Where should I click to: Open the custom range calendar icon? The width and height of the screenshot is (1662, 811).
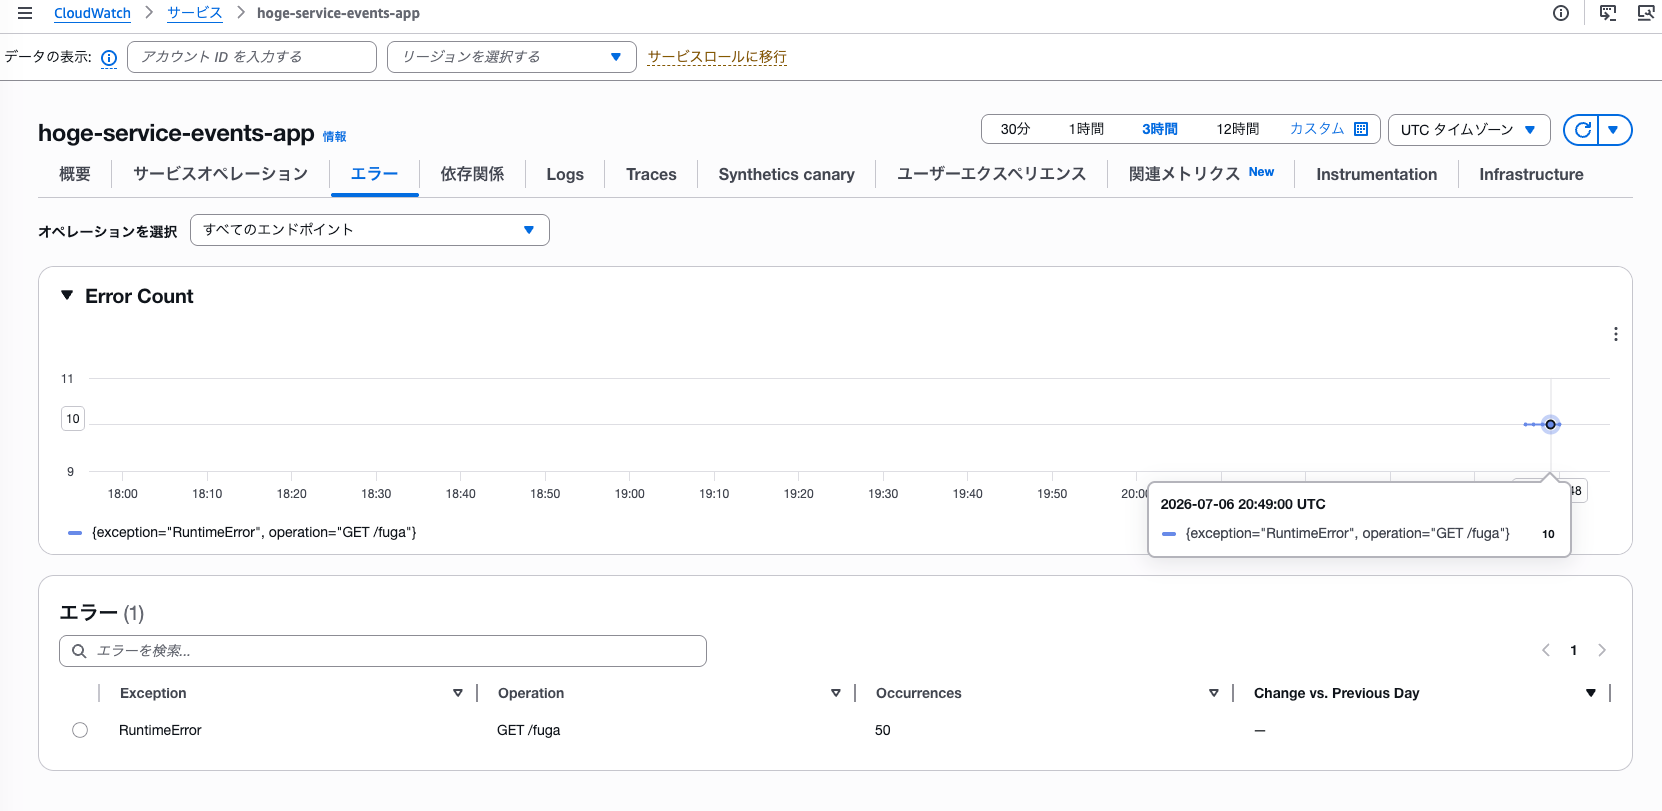[1361, 129]
